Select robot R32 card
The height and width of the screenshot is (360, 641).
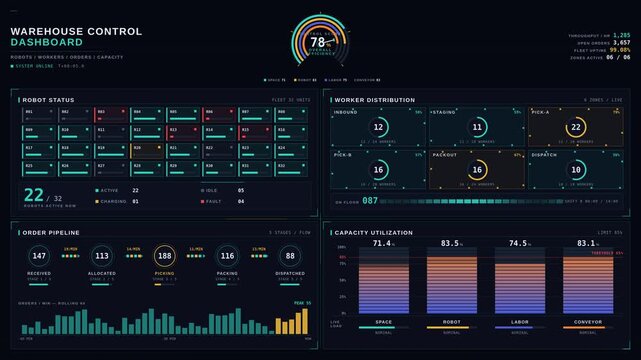(291, 169)
